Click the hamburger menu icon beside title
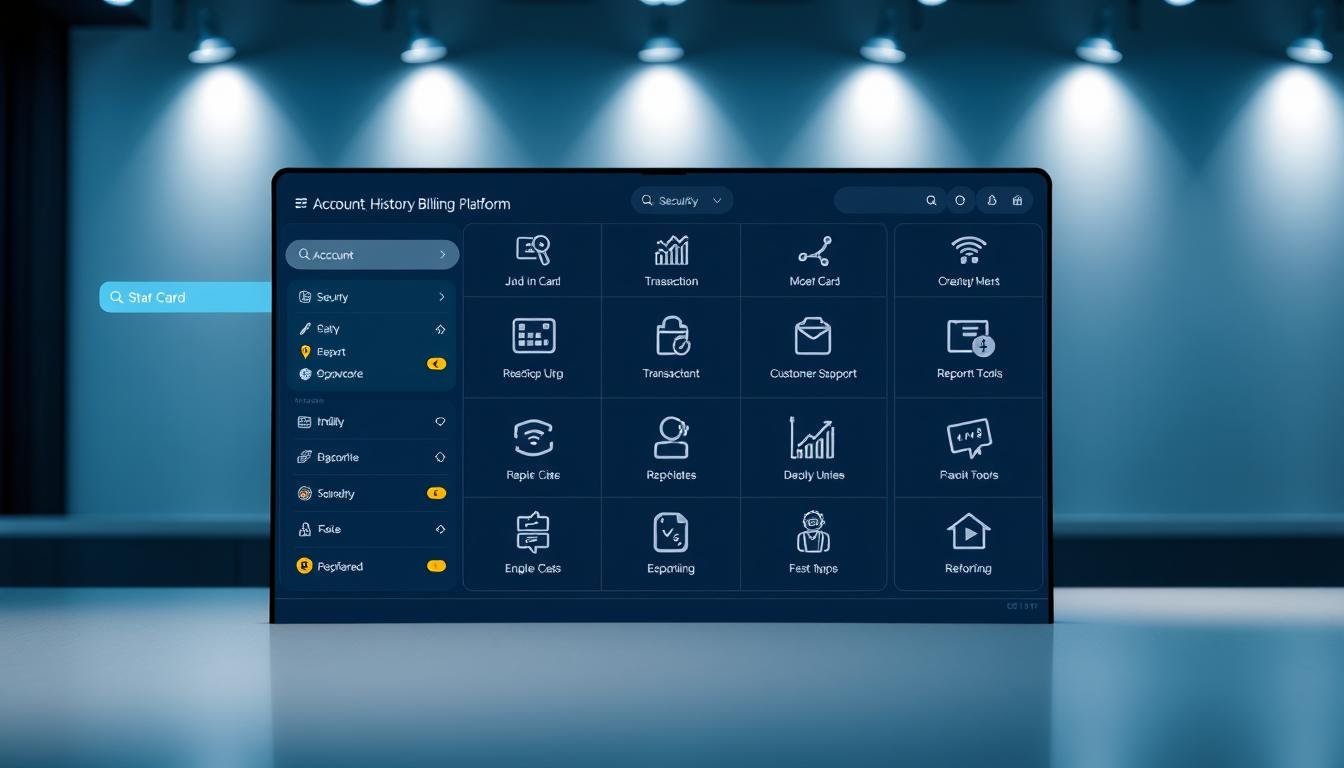The height and width of the screenshot is (768, 1344). click(300, 203)
